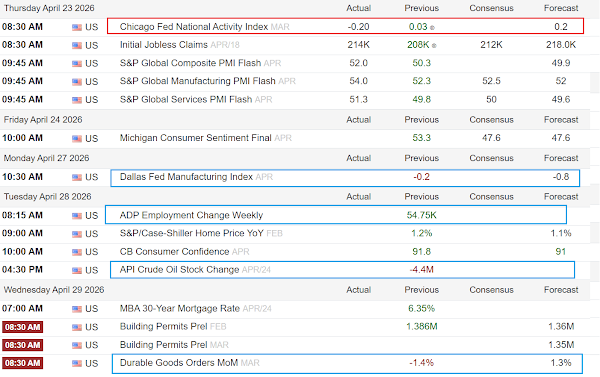Click US flag on CB Consumer Confidence row
Image resolution: width=600 pixels, height=377 pixels.
coord(77,252)
